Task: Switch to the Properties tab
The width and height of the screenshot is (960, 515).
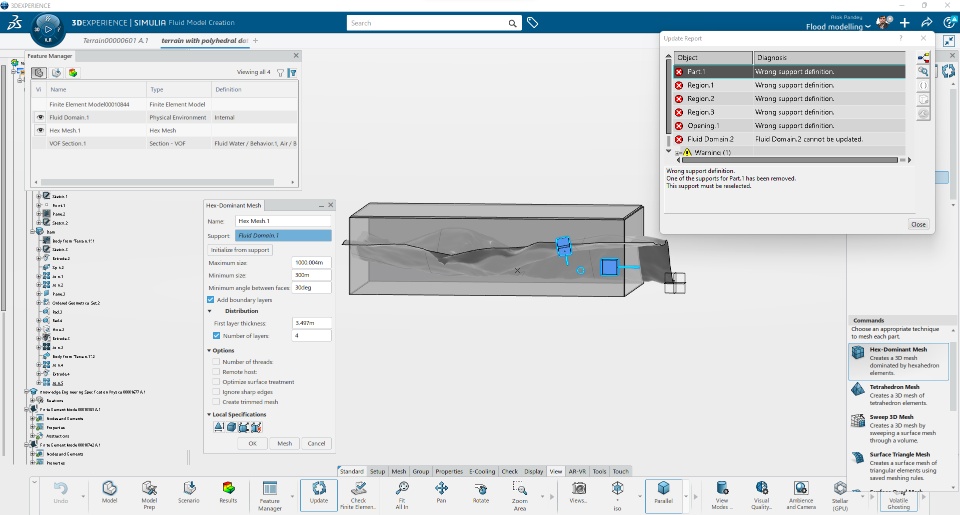Action: click(449, 471)
